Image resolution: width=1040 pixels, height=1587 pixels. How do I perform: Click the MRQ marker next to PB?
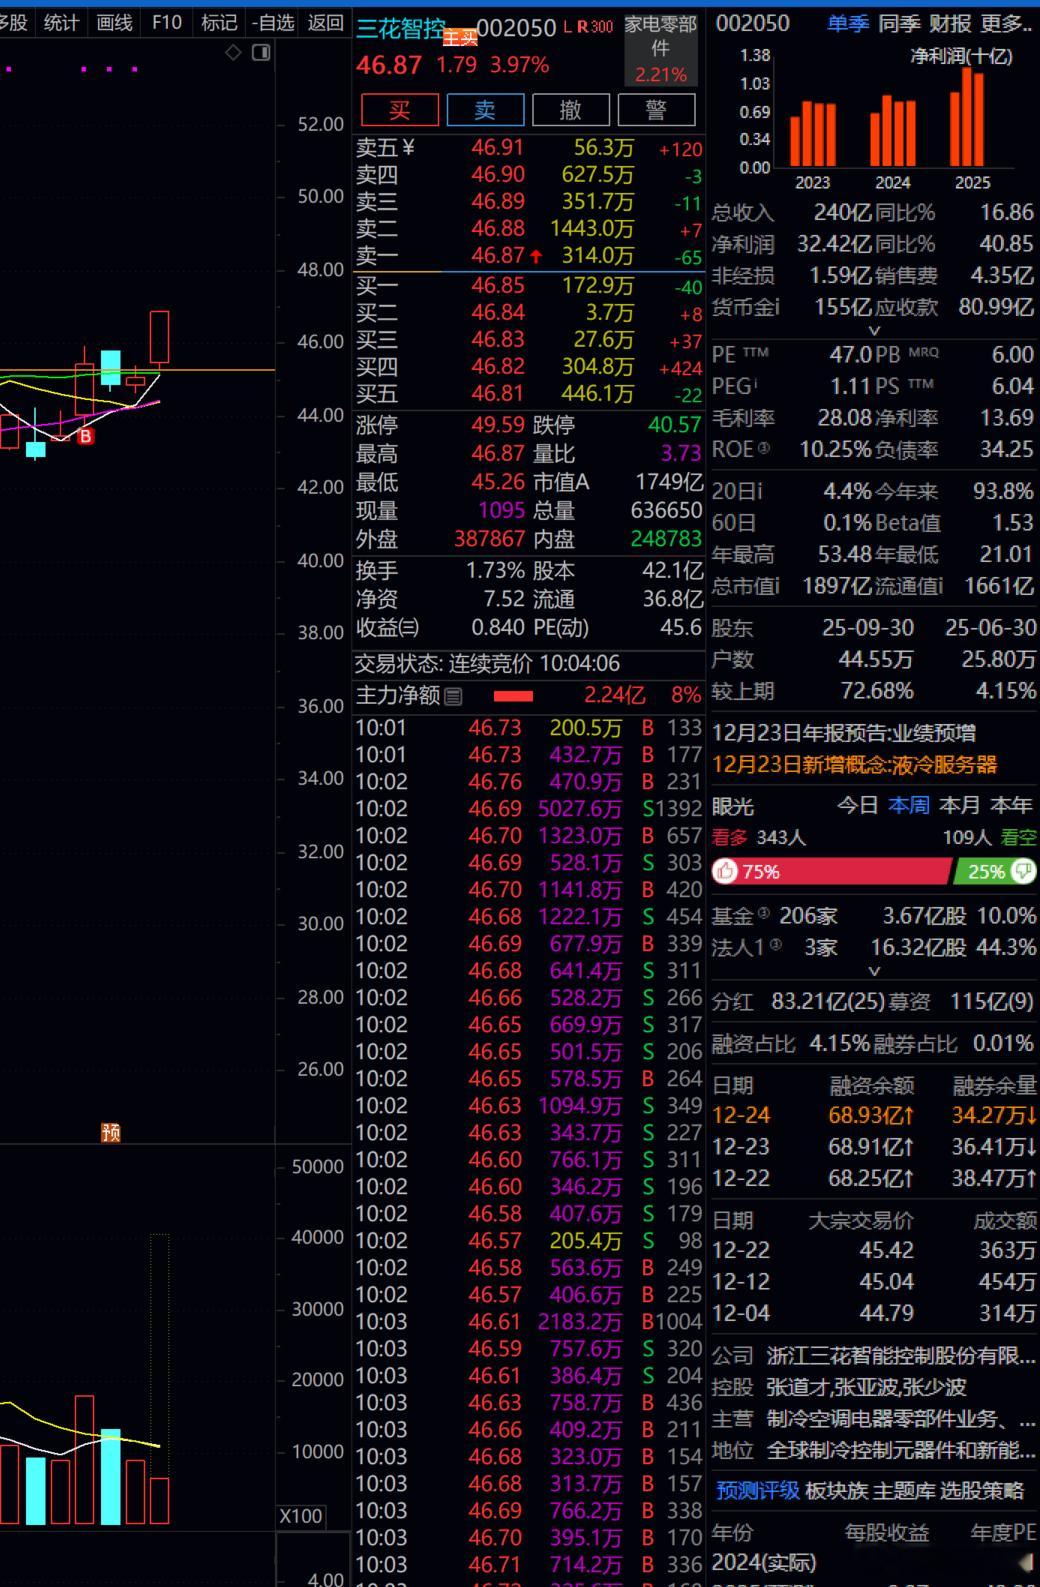click(923, 352)
